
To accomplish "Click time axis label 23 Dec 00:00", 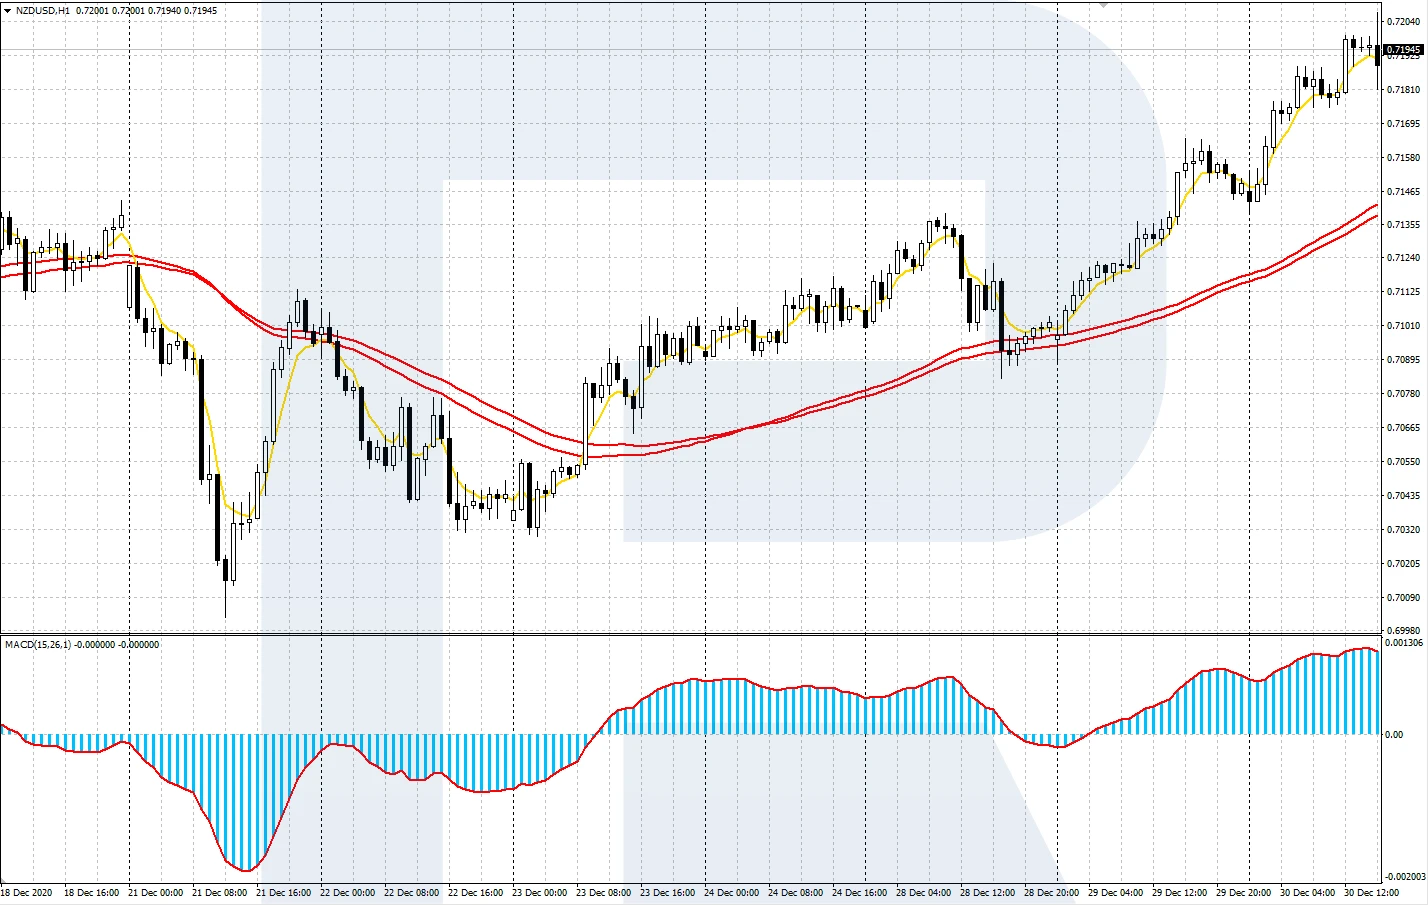I will (x=540, y=892).
